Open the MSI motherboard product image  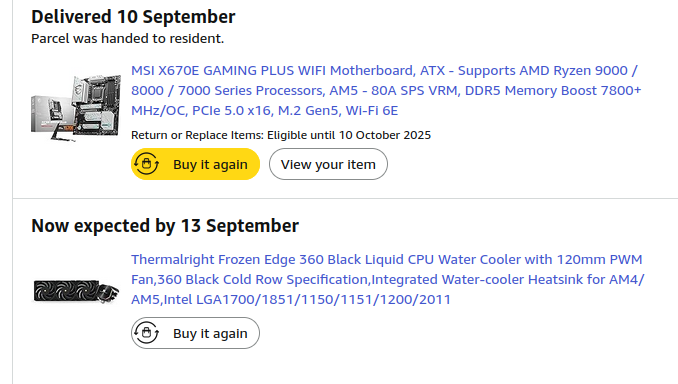76,107
